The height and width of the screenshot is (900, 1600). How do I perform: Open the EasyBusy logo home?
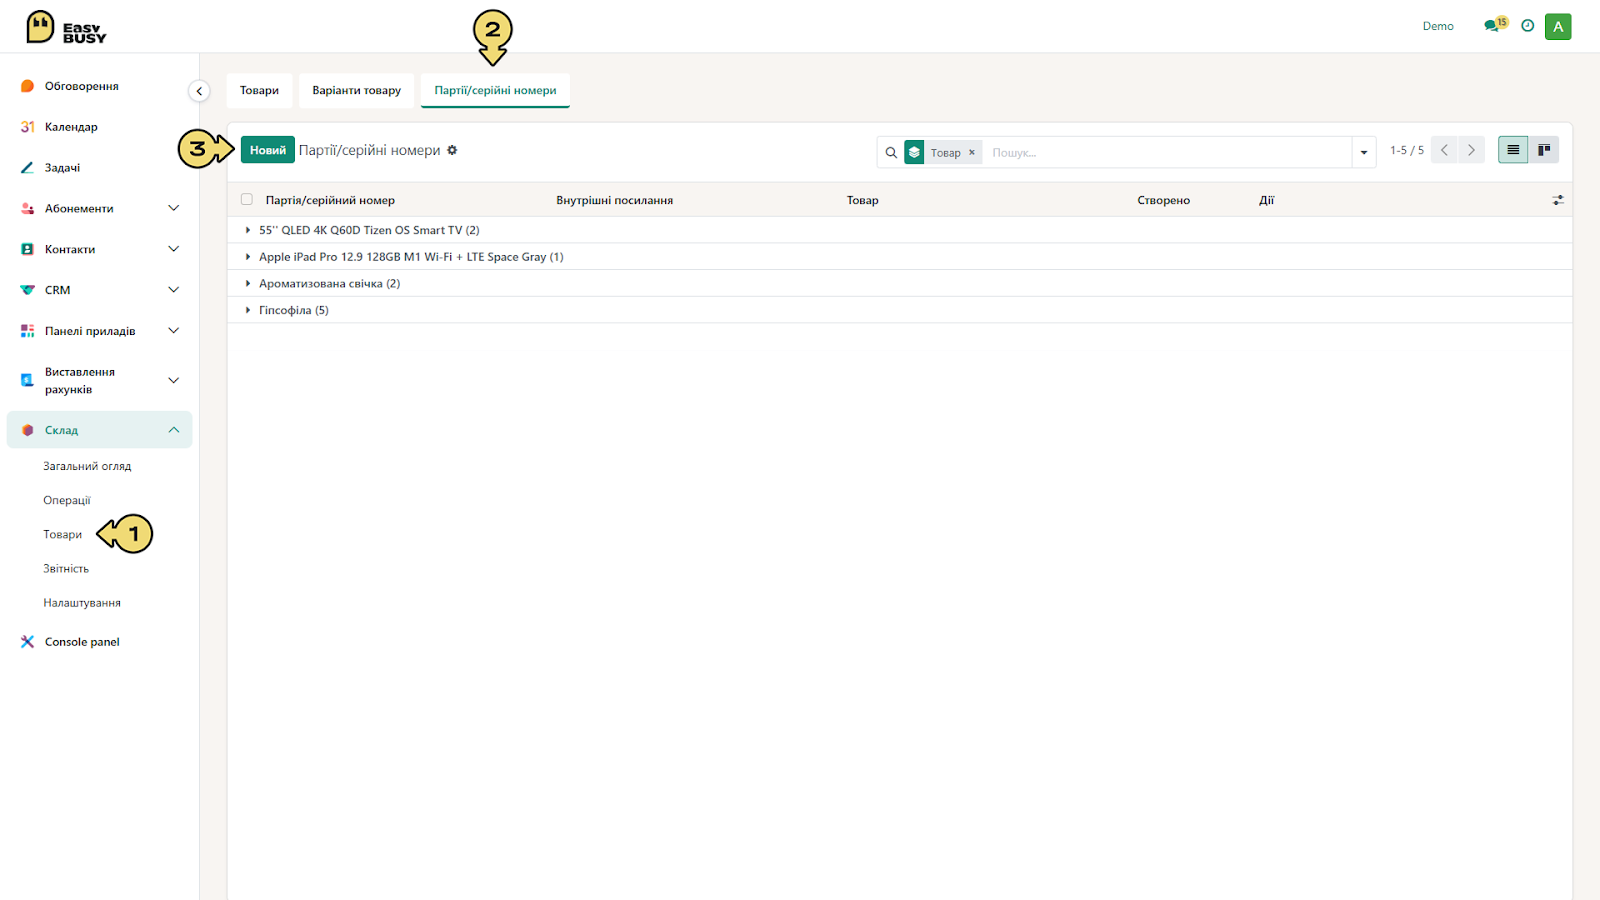[x=66, y=27]
